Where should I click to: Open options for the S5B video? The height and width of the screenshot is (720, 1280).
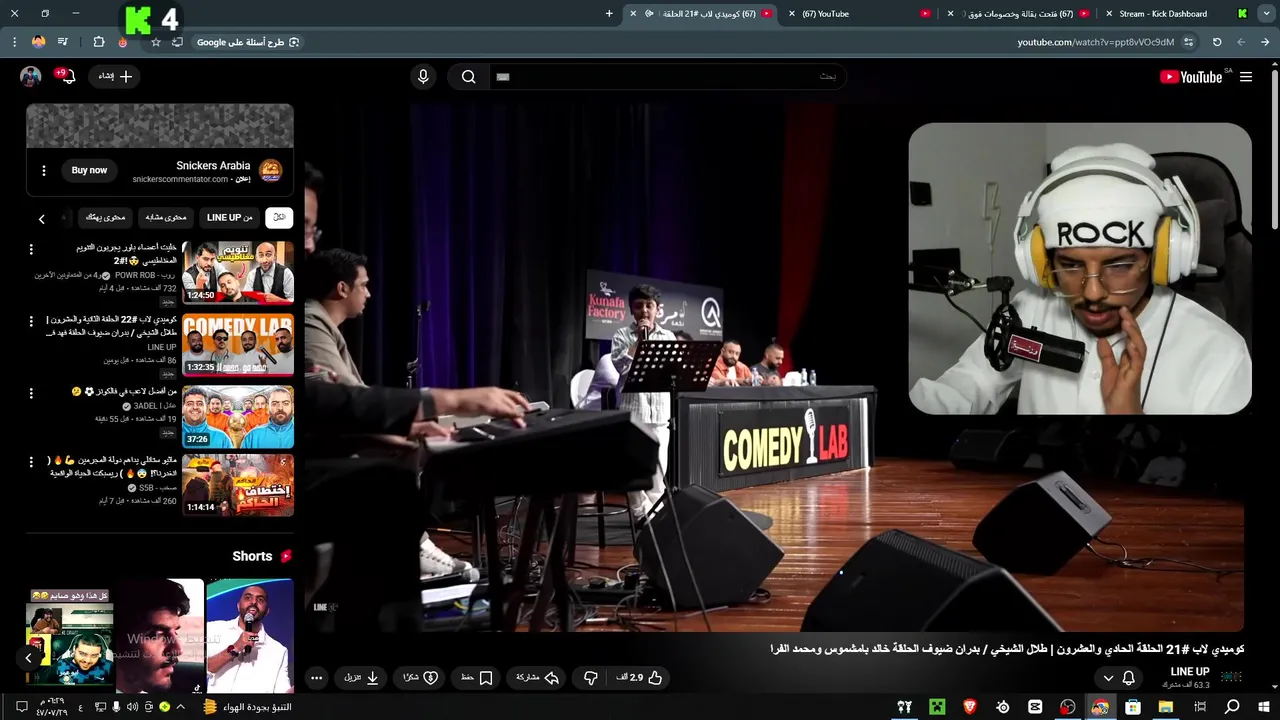click(x=30, y=464)
